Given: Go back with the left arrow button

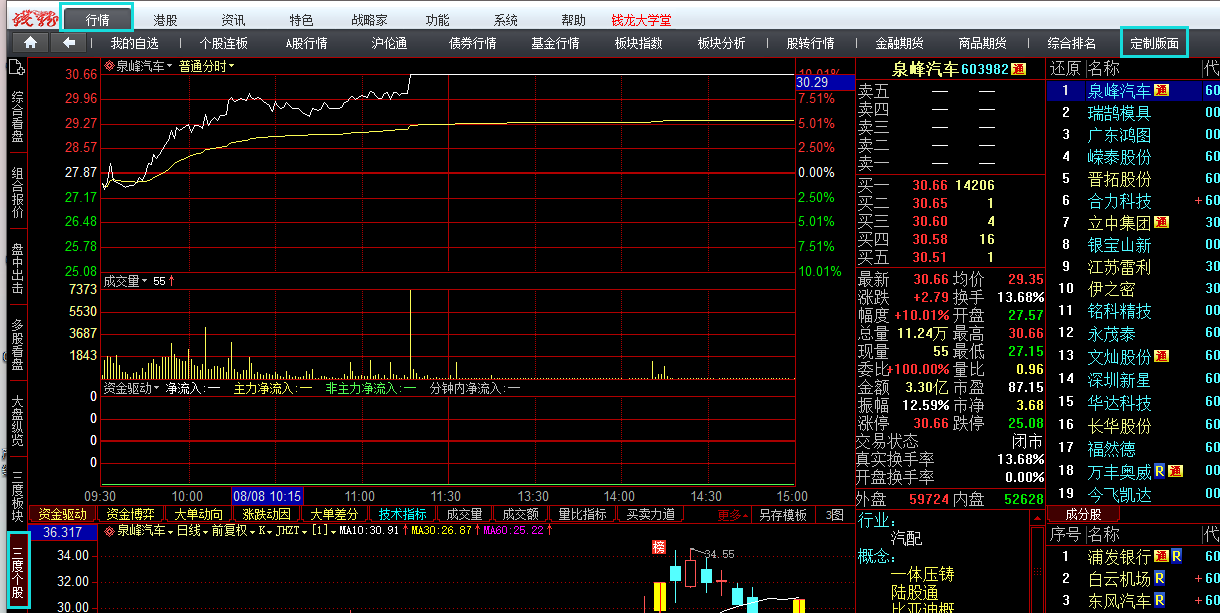Looking at the screenshot, I should click(68, 43).
